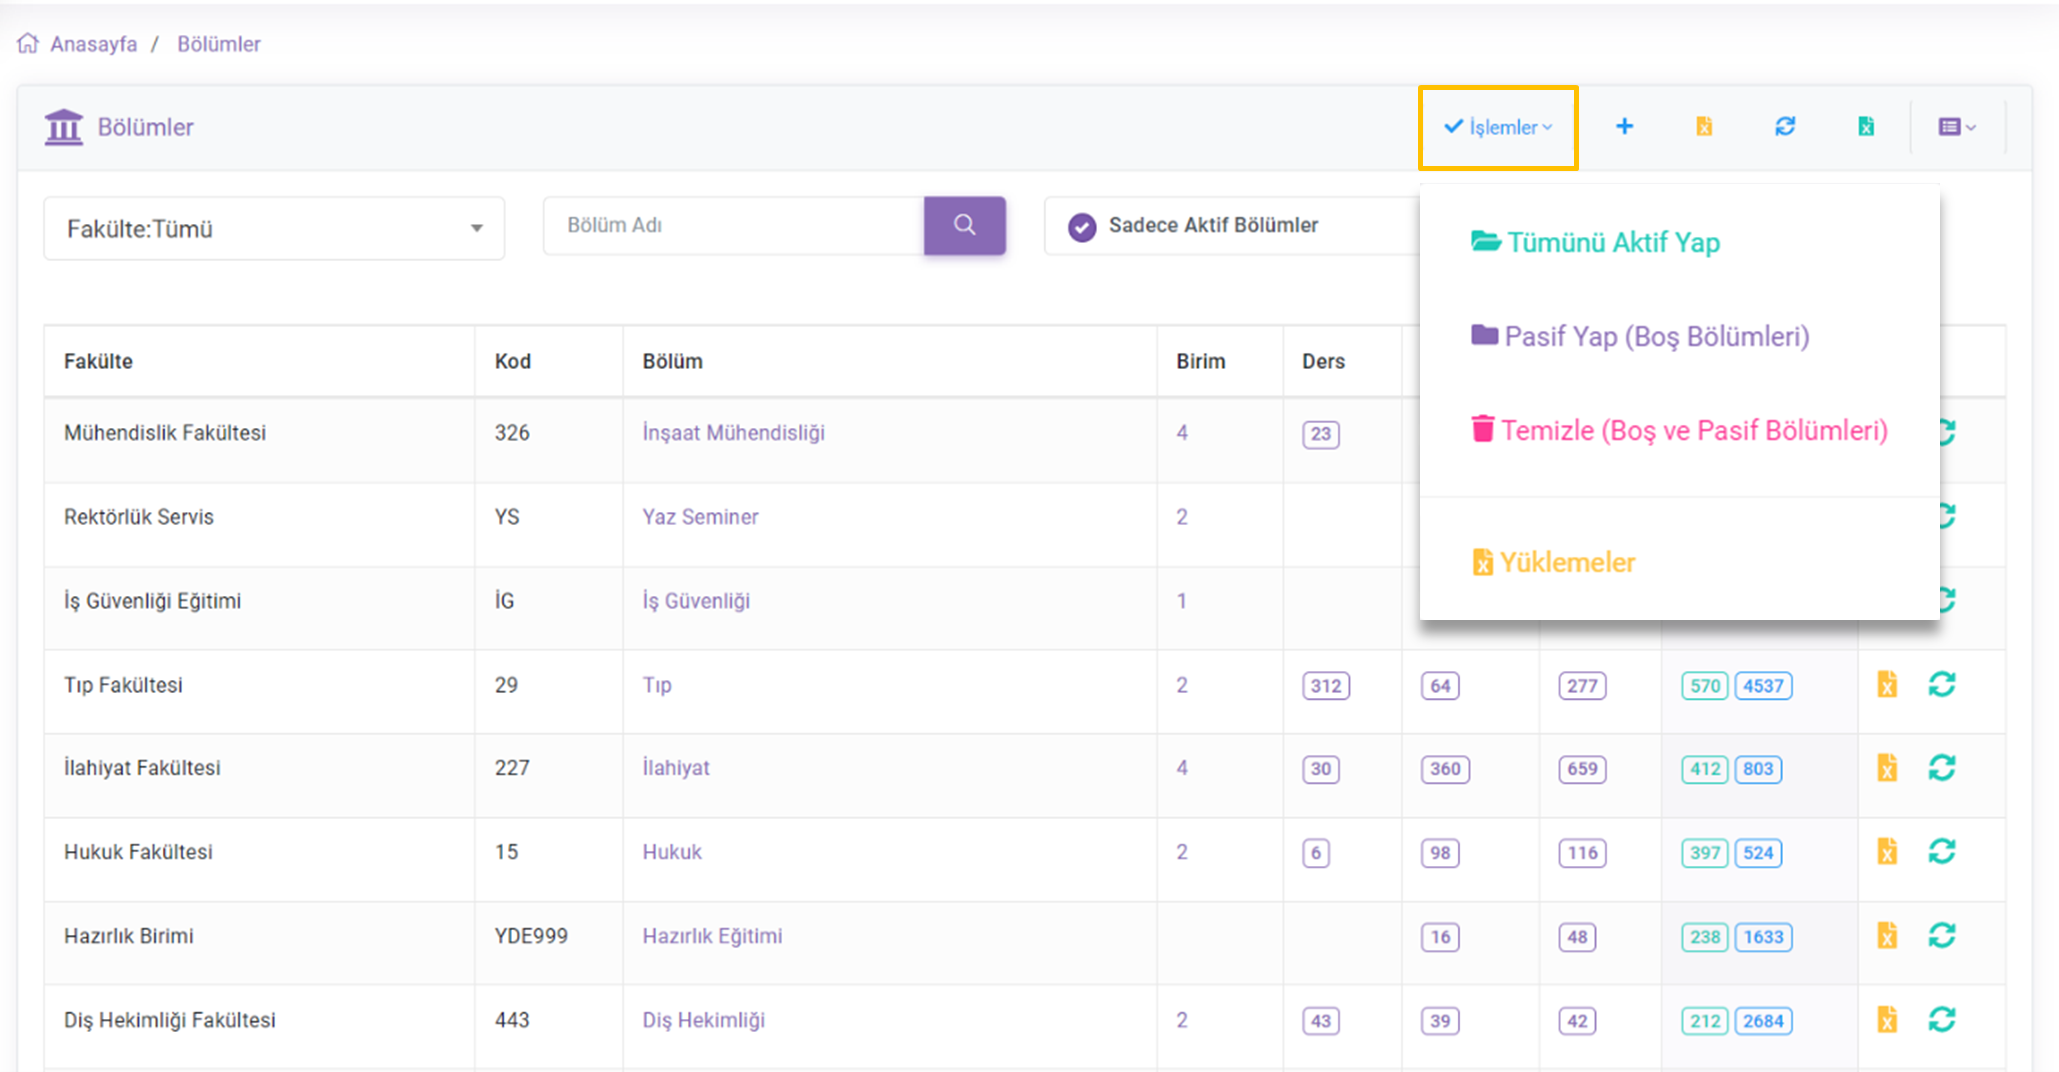Click the orange file icon in header toolbar
Image resolution: width=2059 pixels, height=1072 pixels.
click(1704, 126)
